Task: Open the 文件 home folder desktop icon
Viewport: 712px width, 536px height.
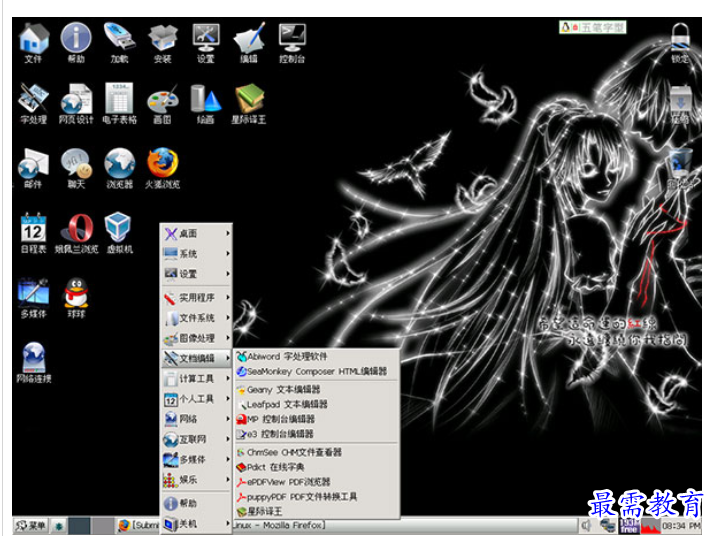Action: click(x=33, y=43)
